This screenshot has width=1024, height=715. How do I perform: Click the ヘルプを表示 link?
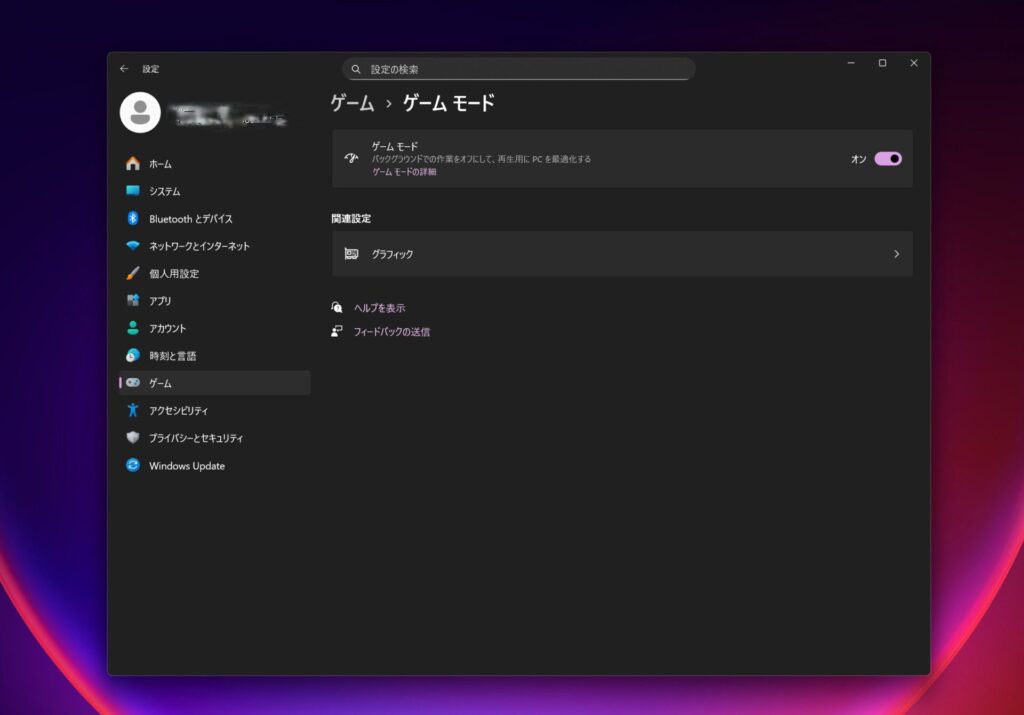point(379,308)
